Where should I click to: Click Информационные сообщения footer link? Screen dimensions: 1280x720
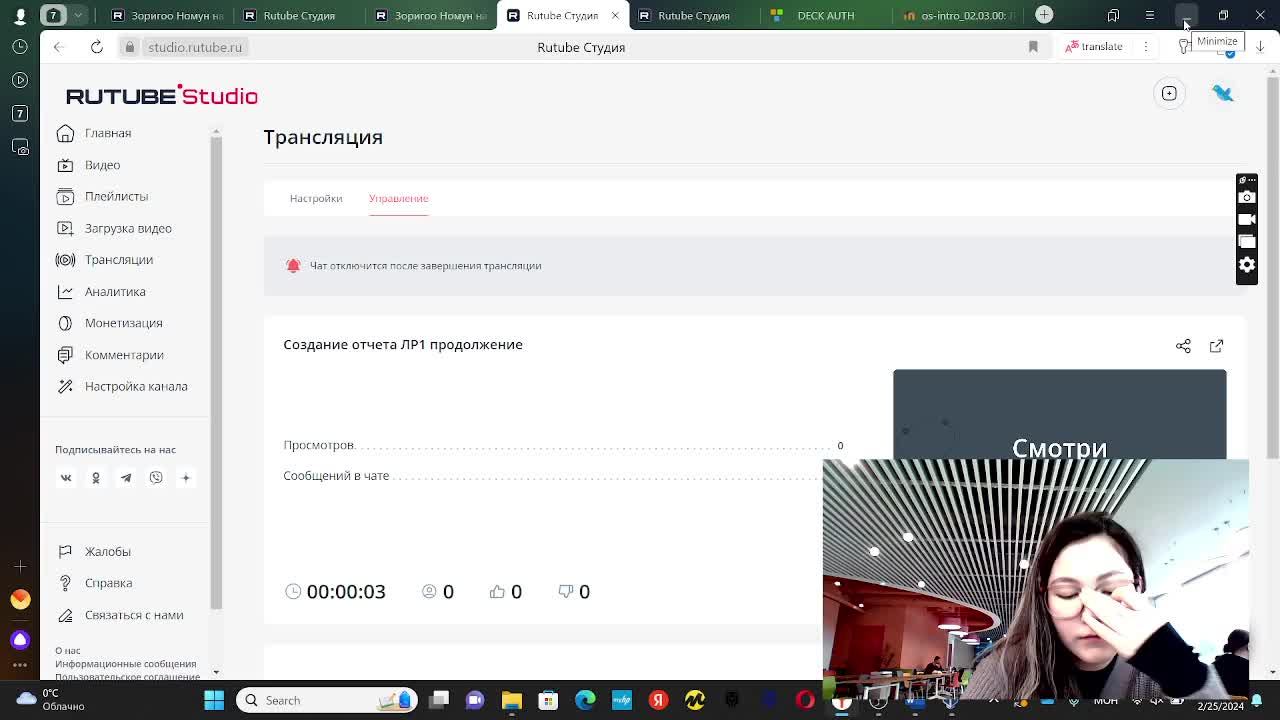coord(126,664)
